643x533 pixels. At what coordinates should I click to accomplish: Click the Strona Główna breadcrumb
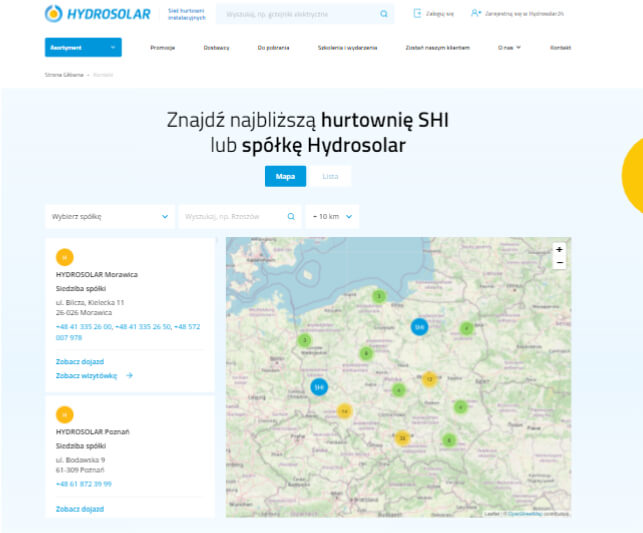coord(64,75)
